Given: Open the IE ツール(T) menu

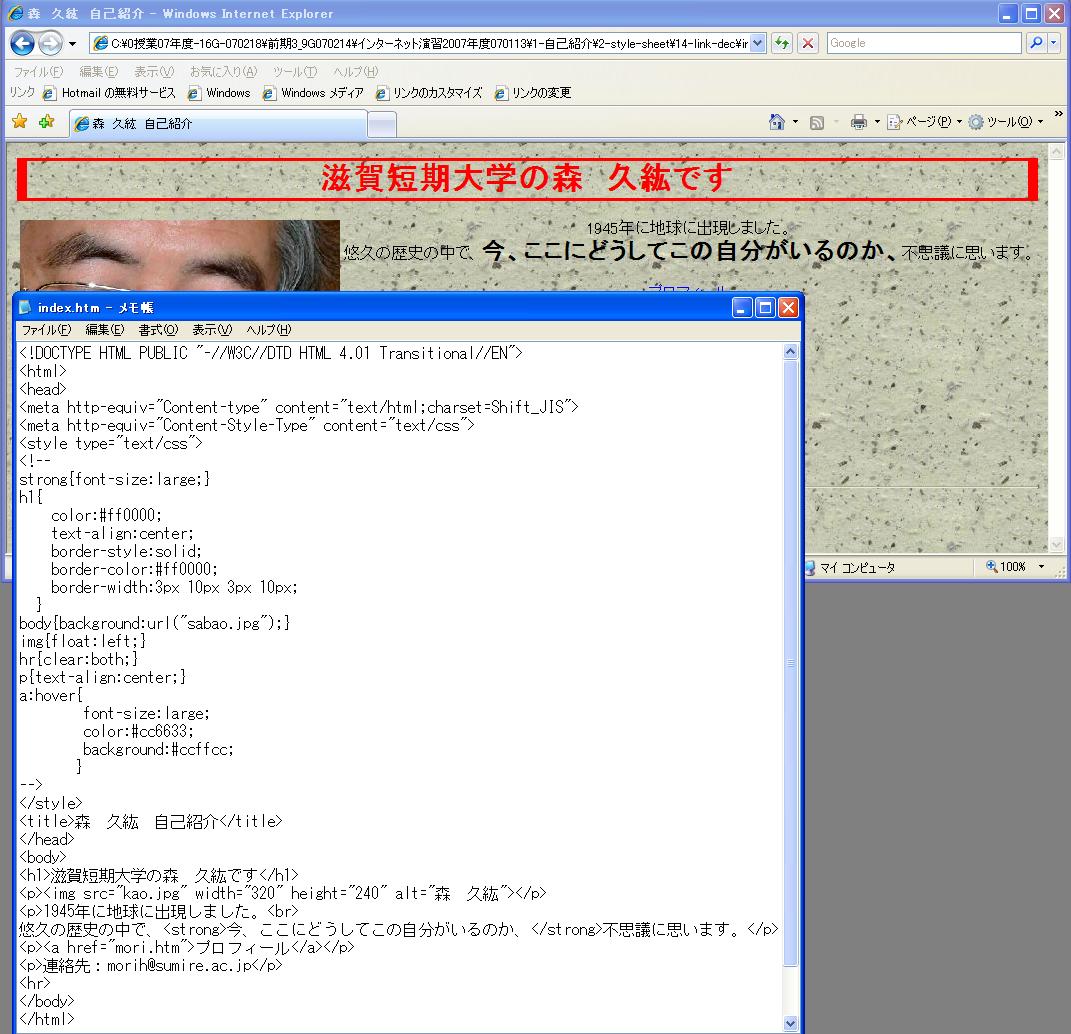Looking at the screenshot, I should [295, 72].
